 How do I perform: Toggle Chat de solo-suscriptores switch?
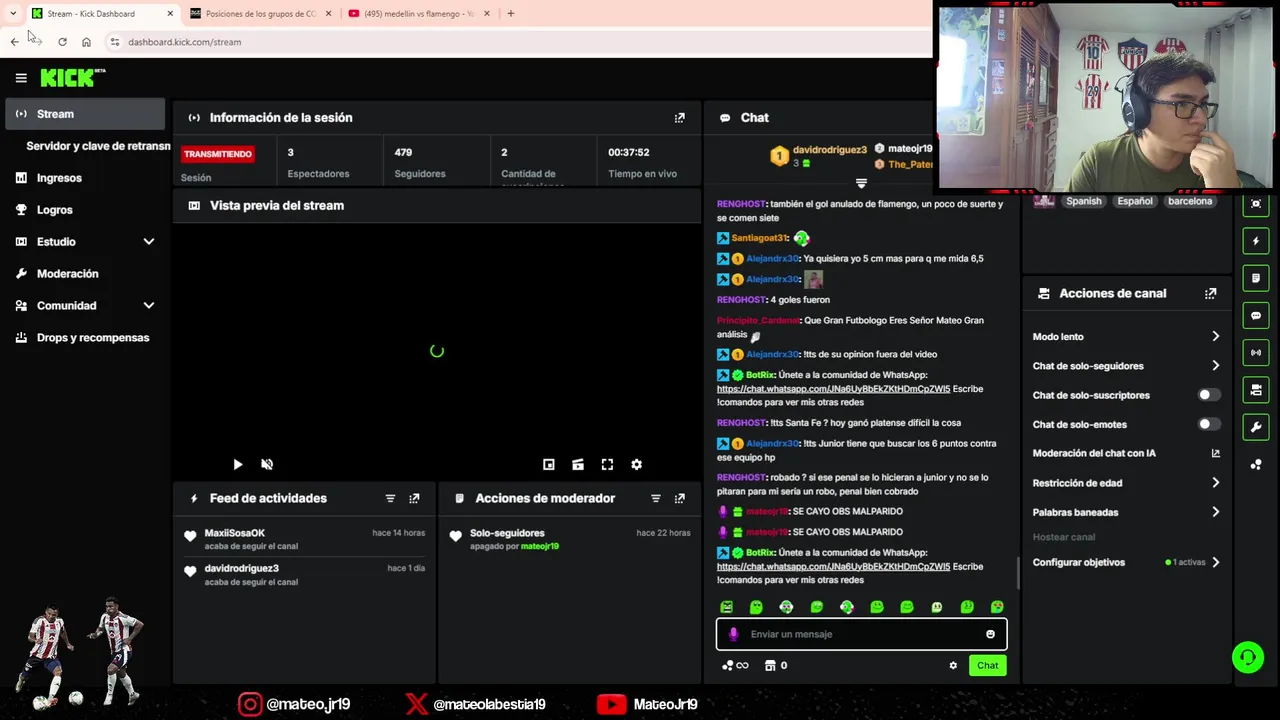[1209, 395]
